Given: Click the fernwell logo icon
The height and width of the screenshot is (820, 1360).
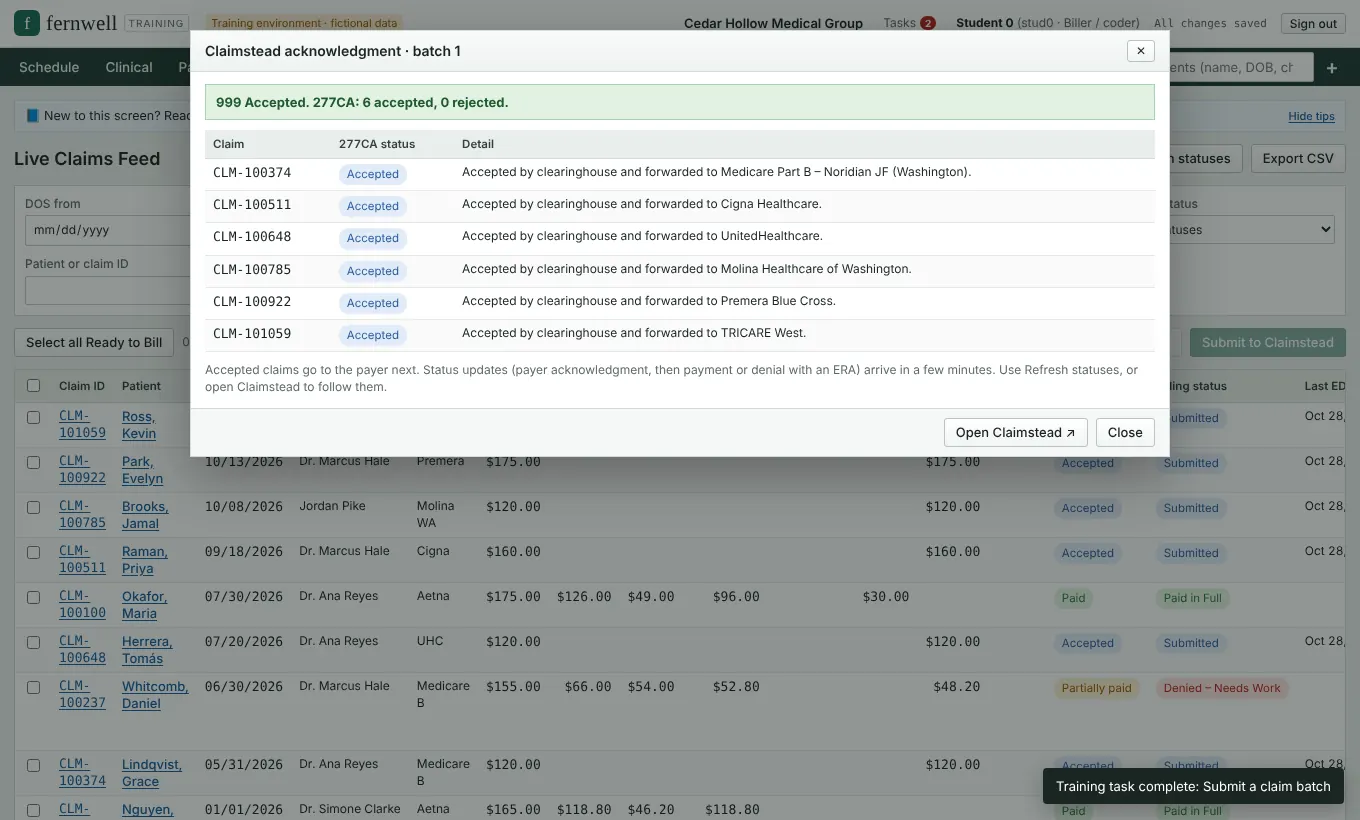Looking at the screenshot, I should click(x=27, y=23).
